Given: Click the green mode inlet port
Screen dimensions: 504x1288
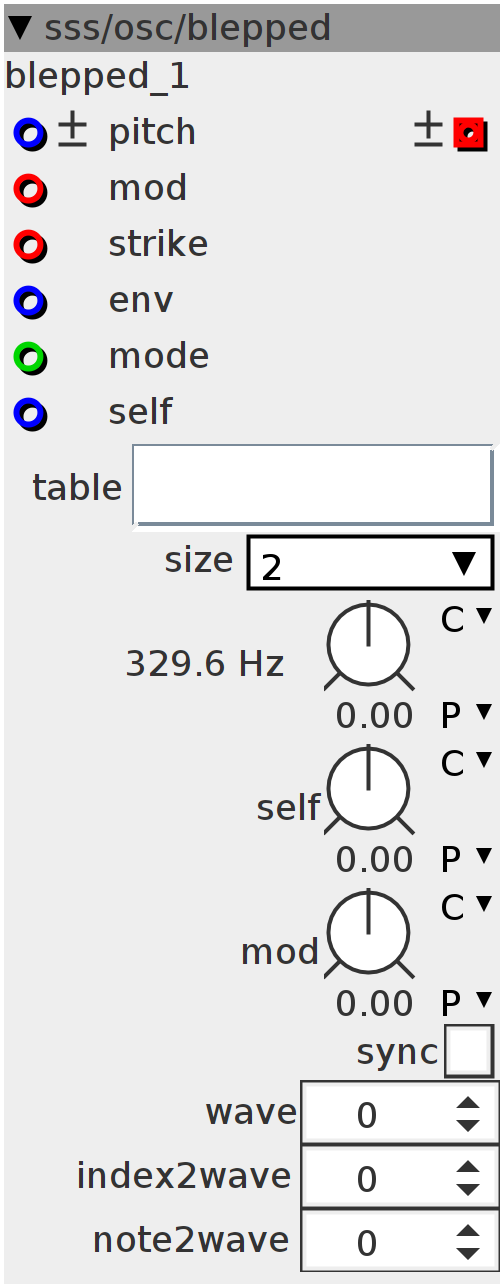Looking at the screenshot, I should [x=30, y=357].
